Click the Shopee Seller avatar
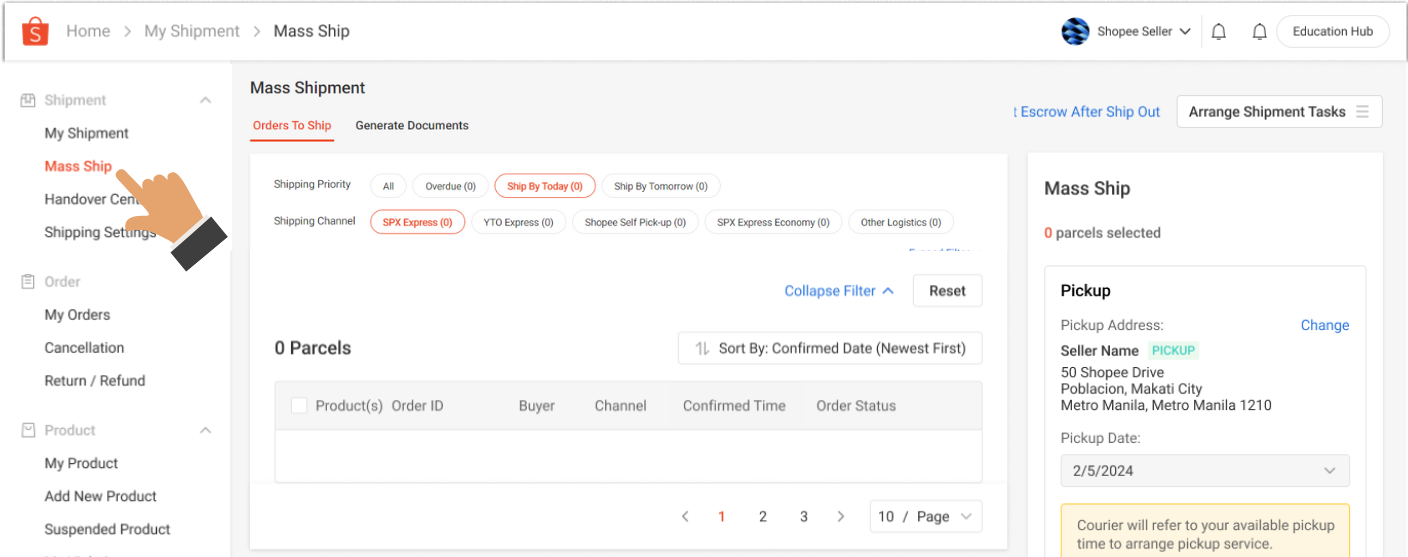Viewport: 1408px width, 557px height. point(1075,32)
